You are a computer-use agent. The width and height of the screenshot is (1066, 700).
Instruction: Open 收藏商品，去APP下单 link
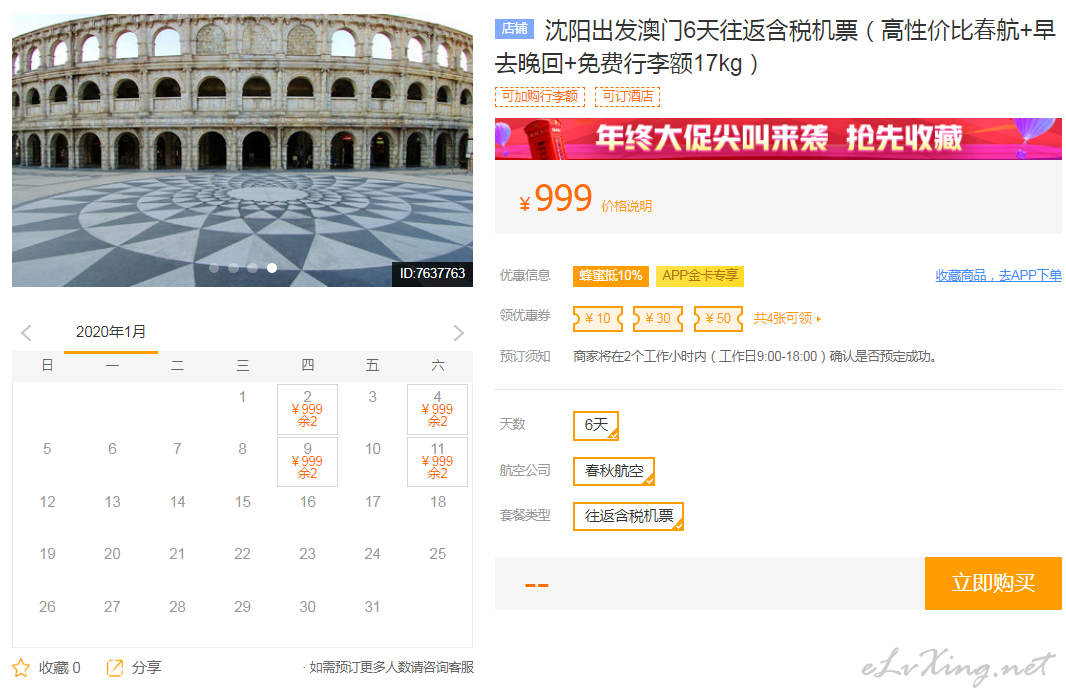[x=998, y=275]
